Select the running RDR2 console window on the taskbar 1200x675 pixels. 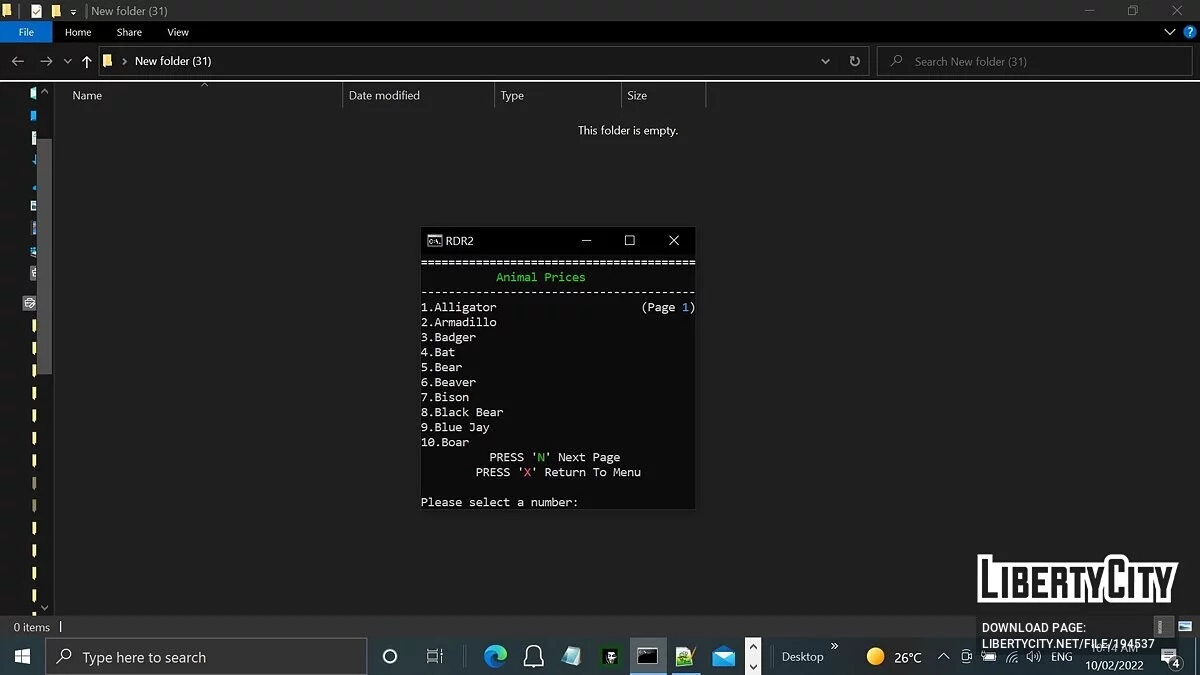point(648,656)
